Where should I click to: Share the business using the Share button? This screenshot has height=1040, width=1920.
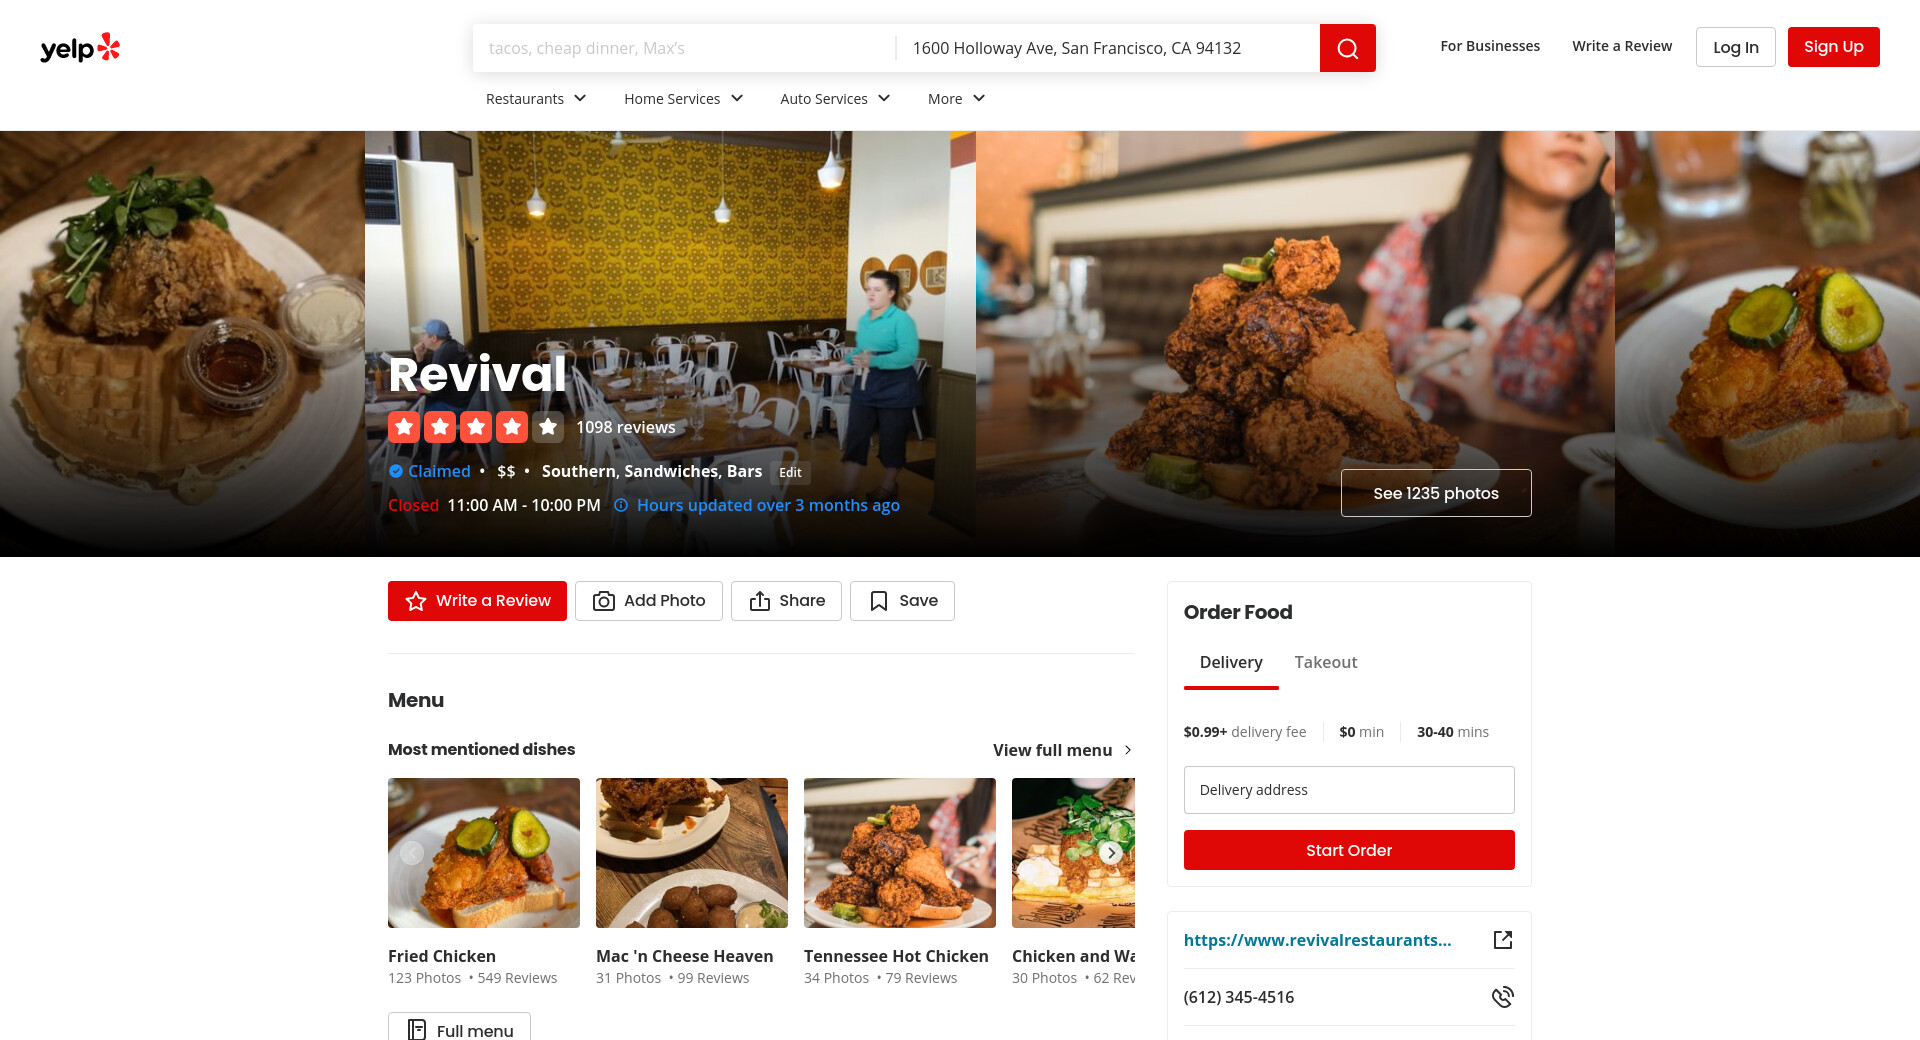786,601
